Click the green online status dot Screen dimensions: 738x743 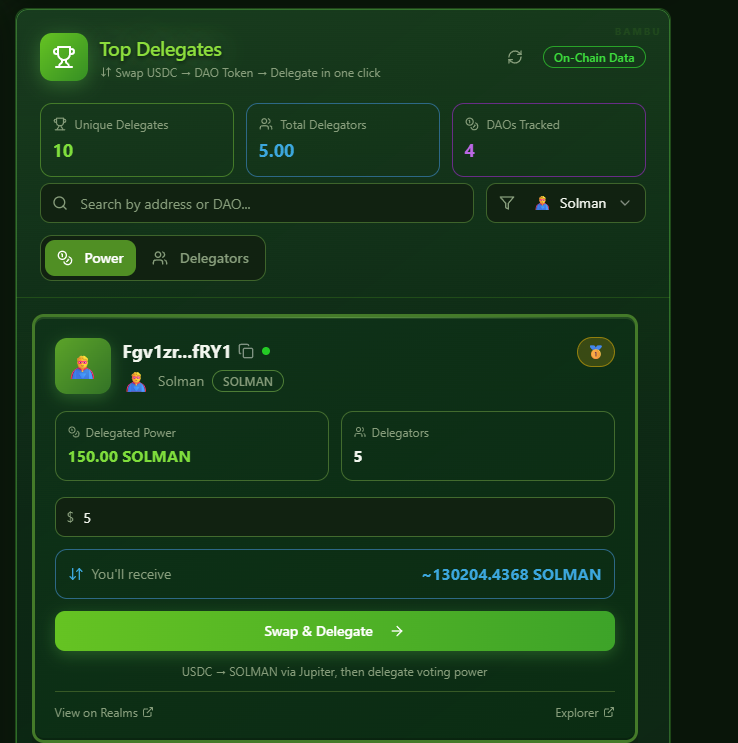(x=266, y=351)
